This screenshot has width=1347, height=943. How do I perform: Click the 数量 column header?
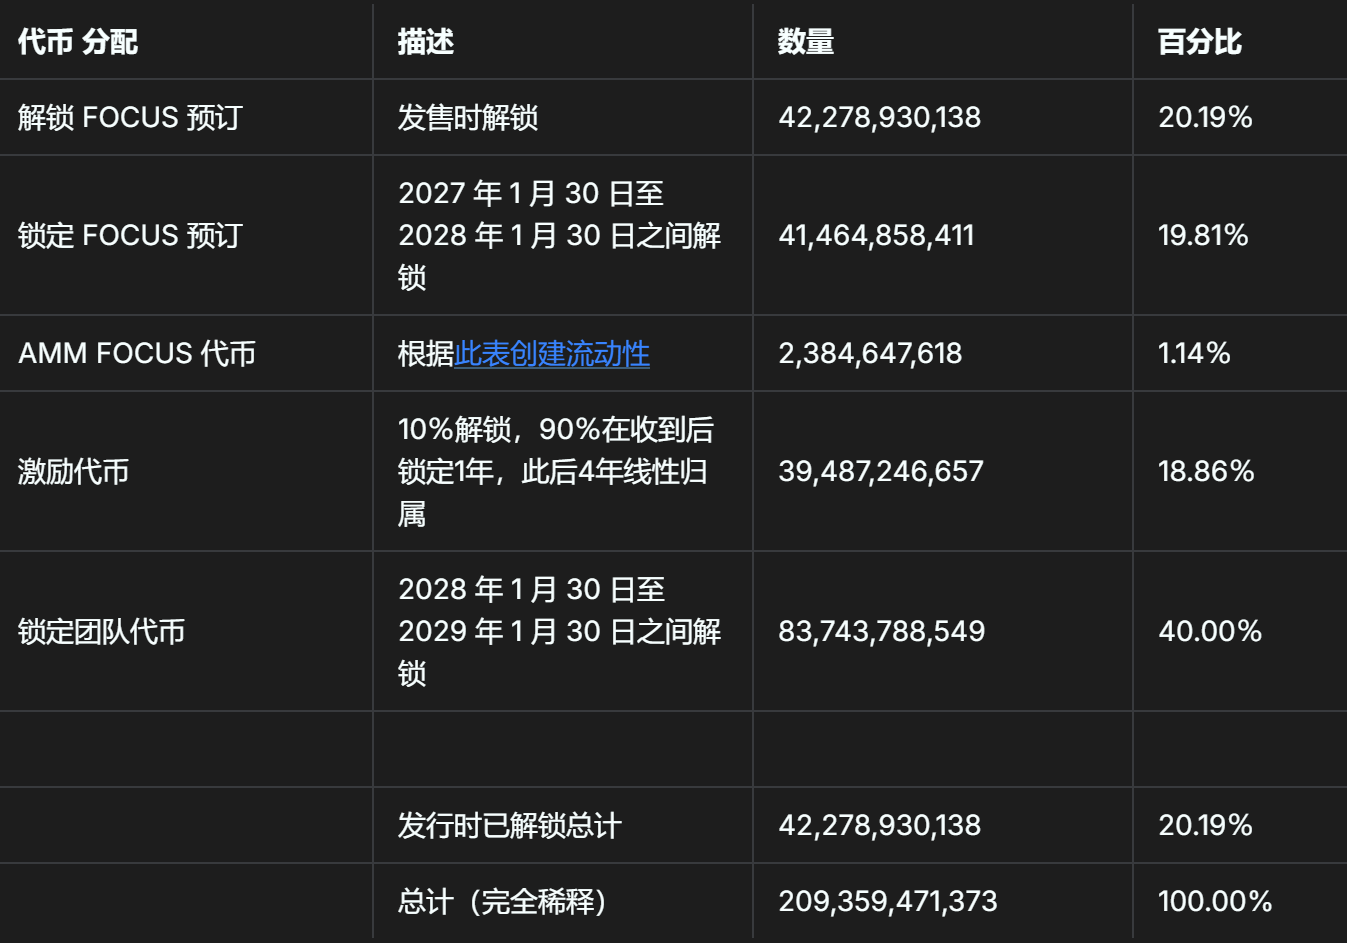click(806, 42)
